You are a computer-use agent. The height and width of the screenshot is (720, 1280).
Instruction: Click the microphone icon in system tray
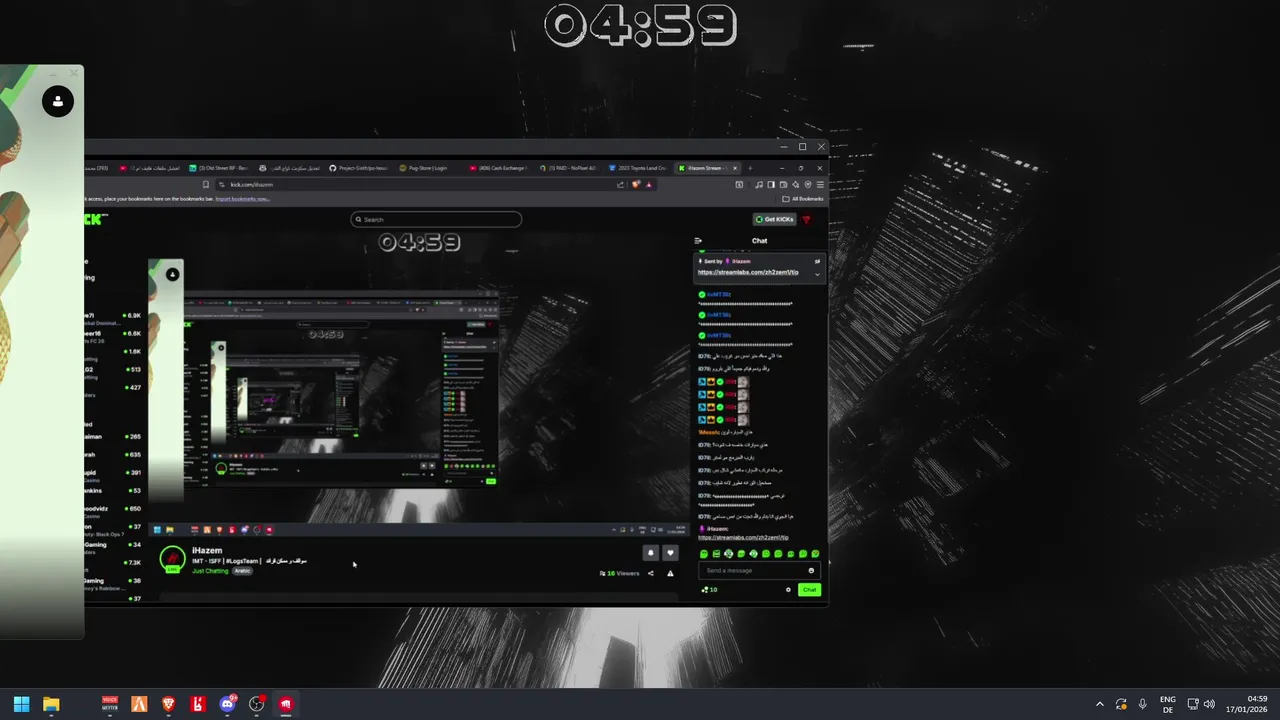(x=1143, y=704)
